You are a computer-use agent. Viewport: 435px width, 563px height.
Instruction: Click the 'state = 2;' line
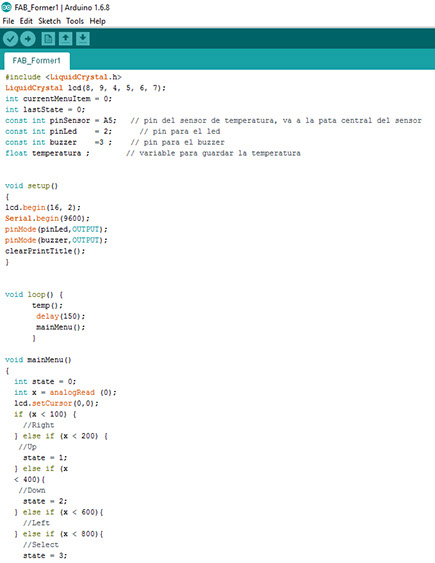pos(45,501)
